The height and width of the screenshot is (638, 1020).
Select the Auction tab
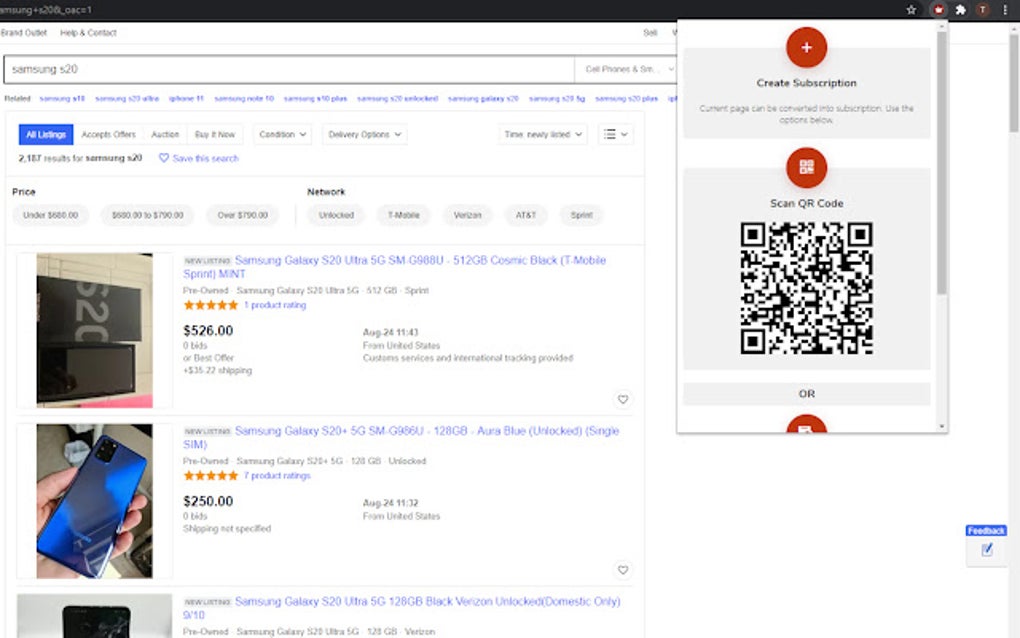click(165, 135)
